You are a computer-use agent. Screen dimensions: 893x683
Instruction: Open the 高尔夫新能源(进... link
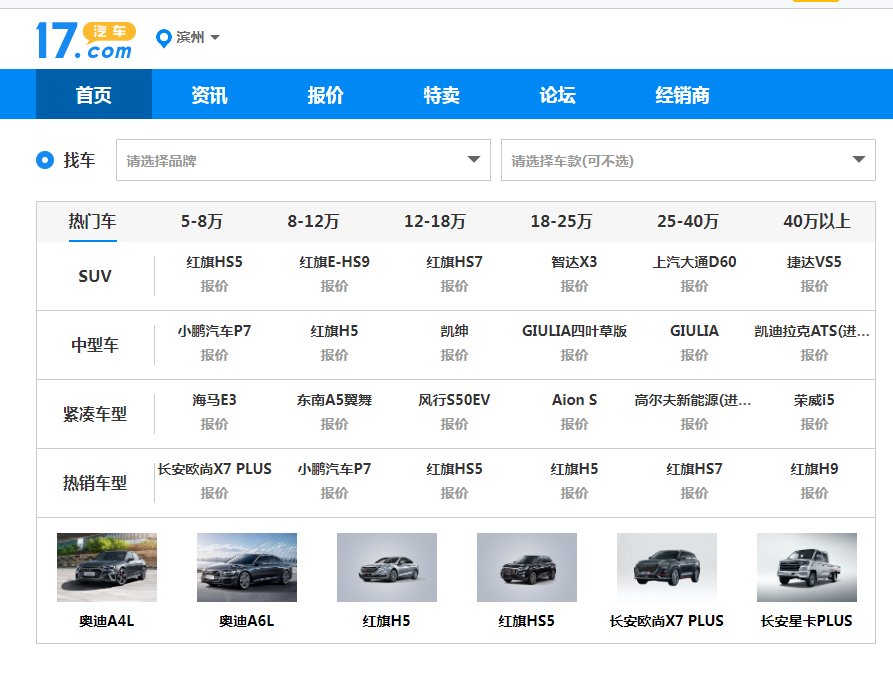(x=693, y=400)
